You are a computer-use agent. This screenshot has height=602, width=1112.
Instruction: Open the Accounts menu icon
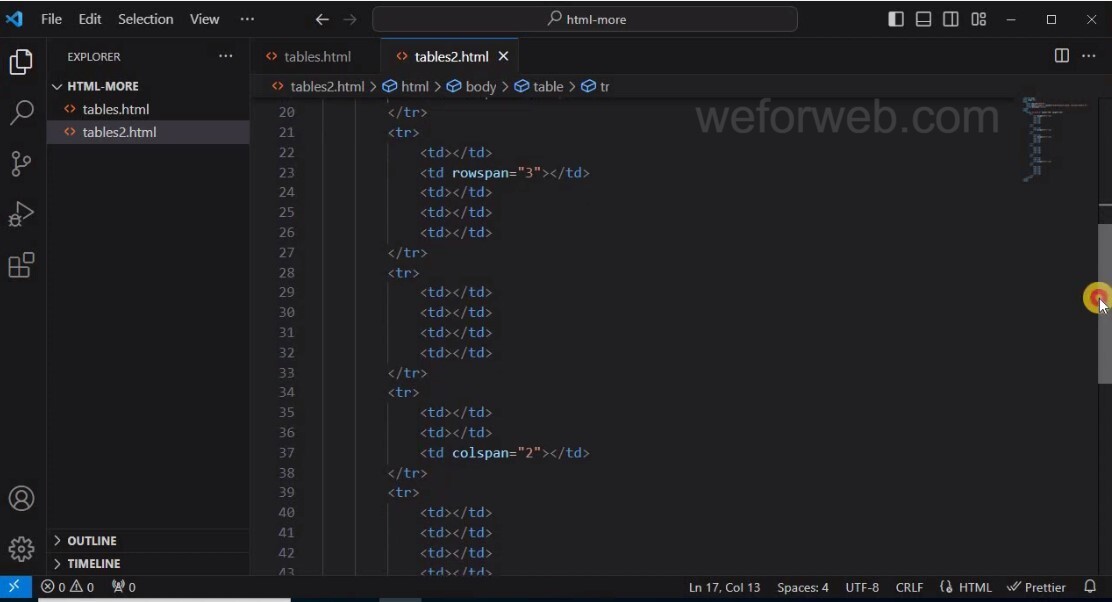click(x=21, y=498)
